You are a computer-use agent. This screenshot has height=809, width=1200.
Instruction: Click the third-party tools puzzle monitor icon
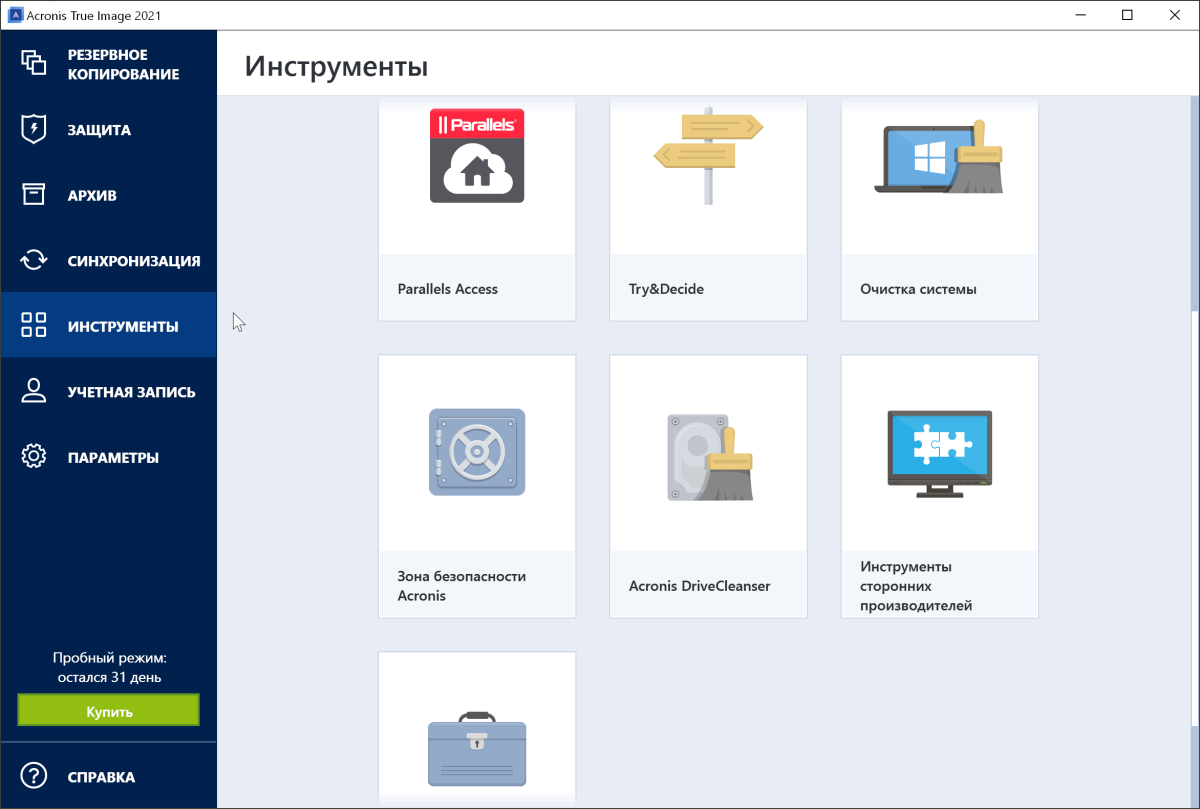point(940,453)
